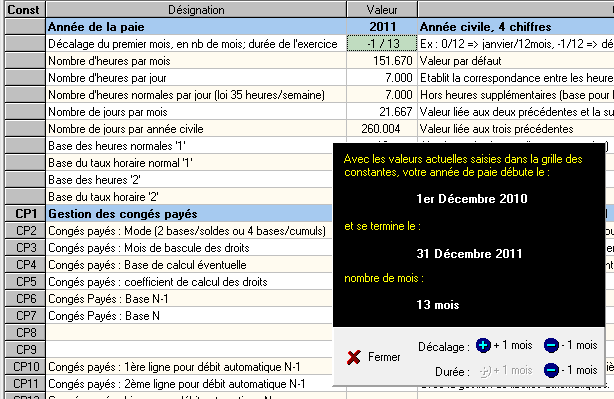Click '1er Décembre 2010' start date text
This screenshot has height=399, width=614.
(472, 199)
